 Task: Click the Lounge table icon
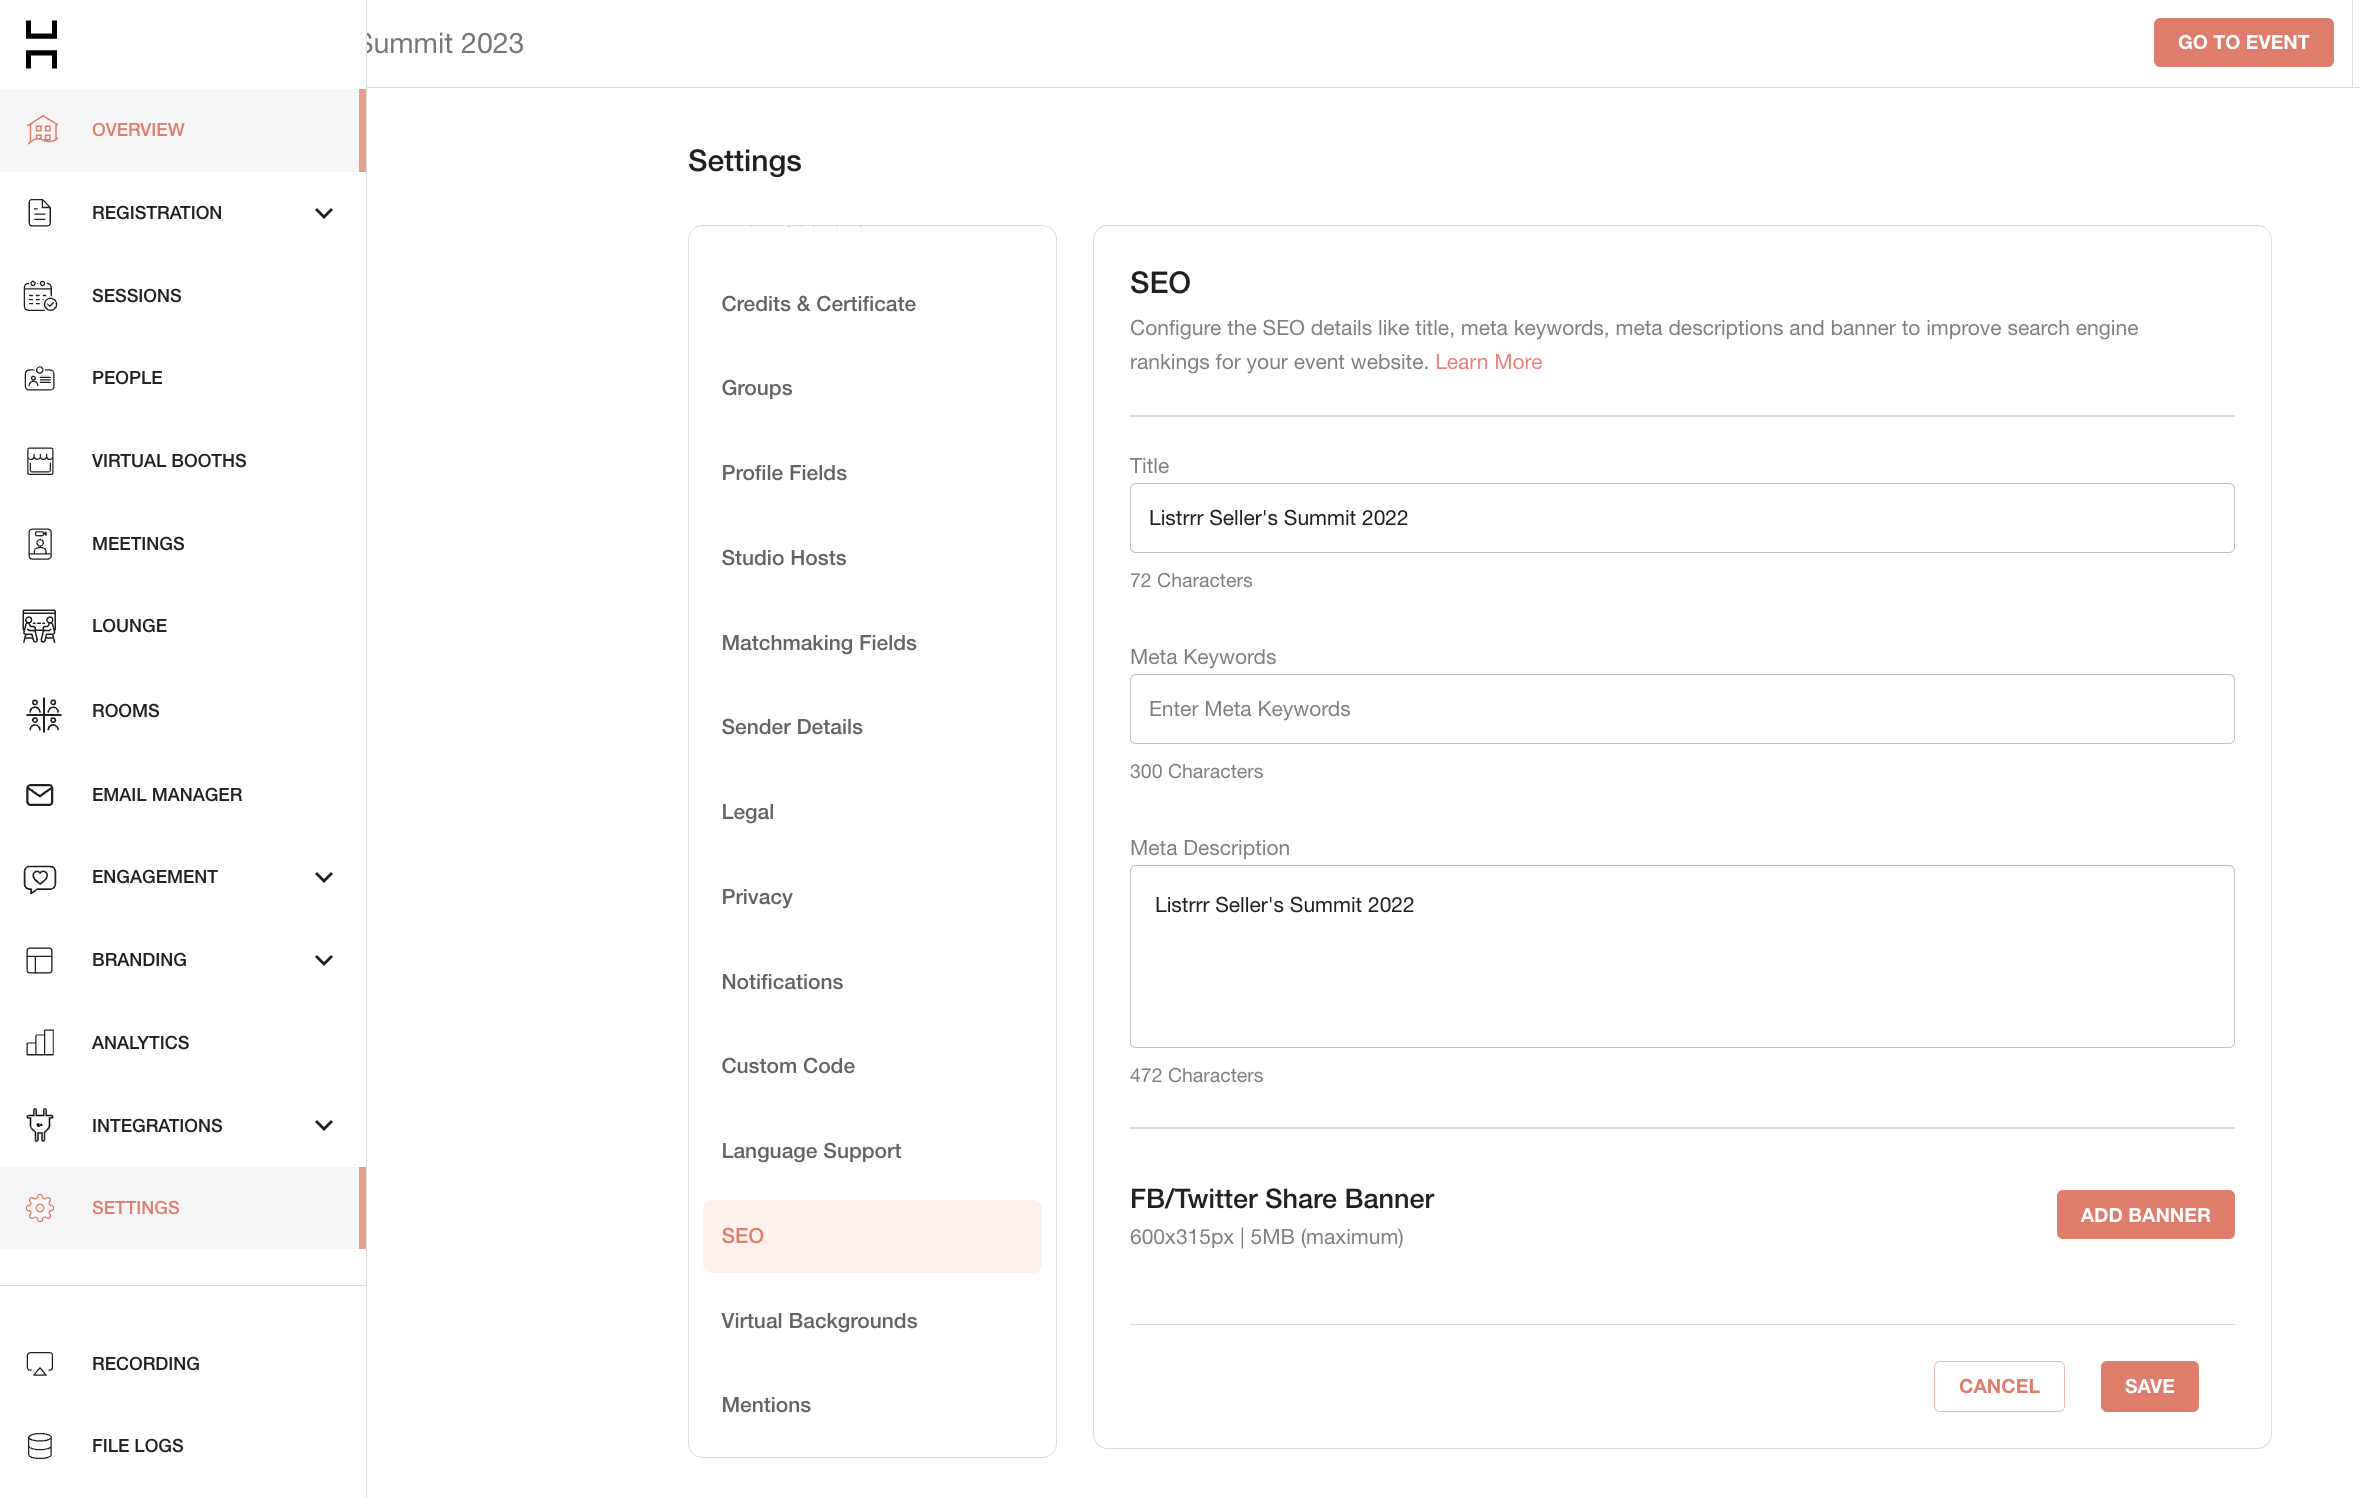pyautogui.click(x=40, y=626)
